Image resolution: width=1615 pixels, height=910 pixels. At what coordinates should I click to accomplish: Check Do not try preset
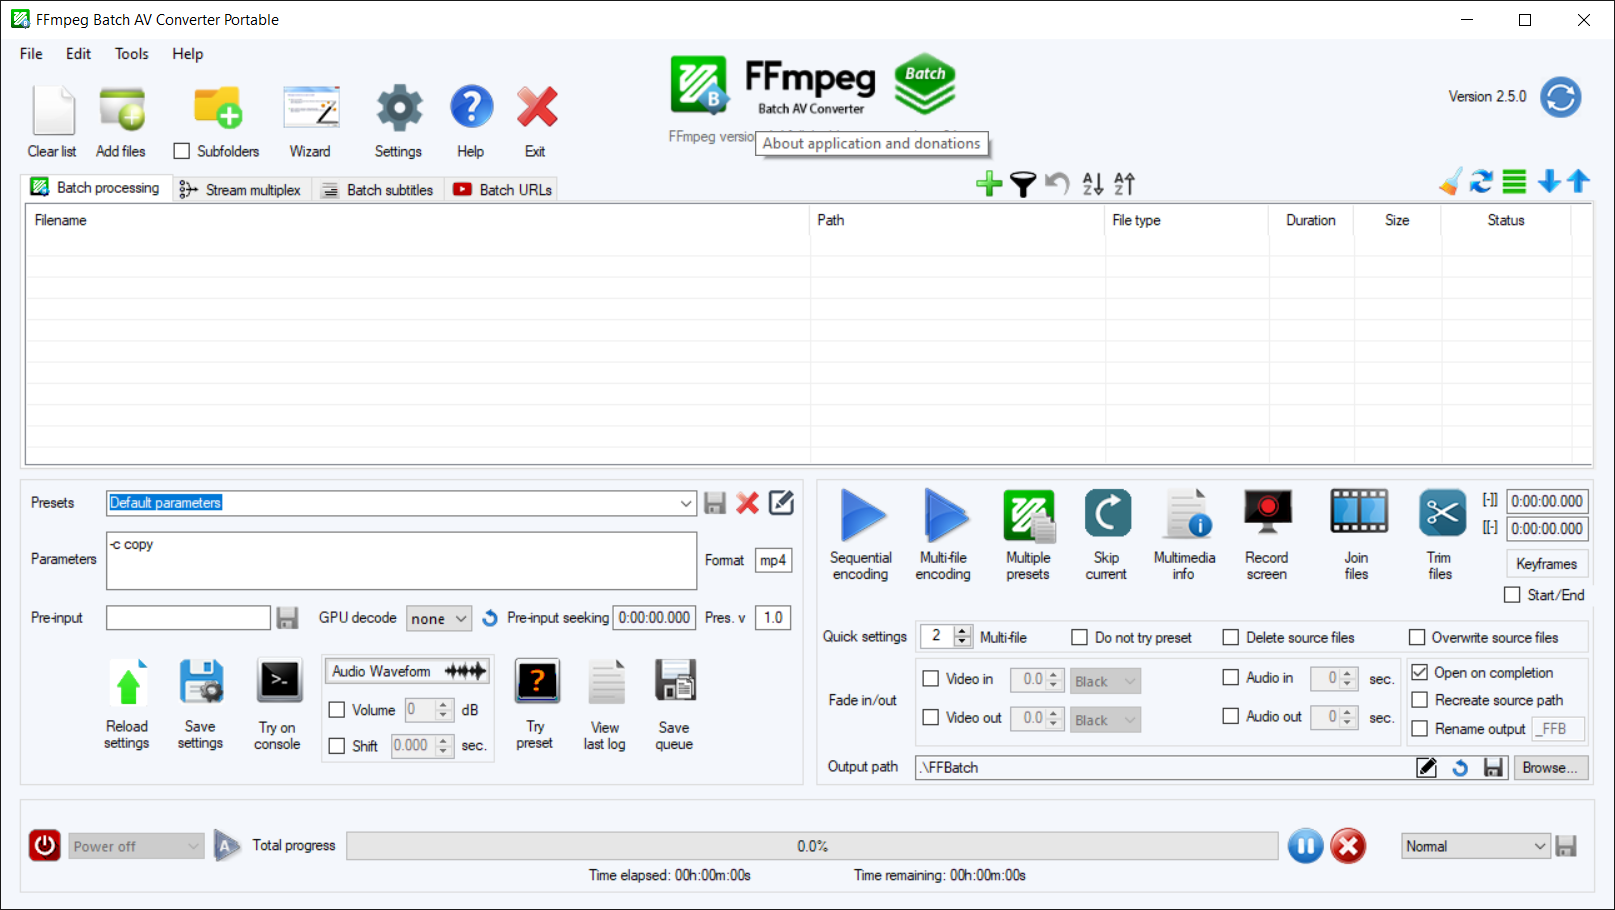[1080, 637]
